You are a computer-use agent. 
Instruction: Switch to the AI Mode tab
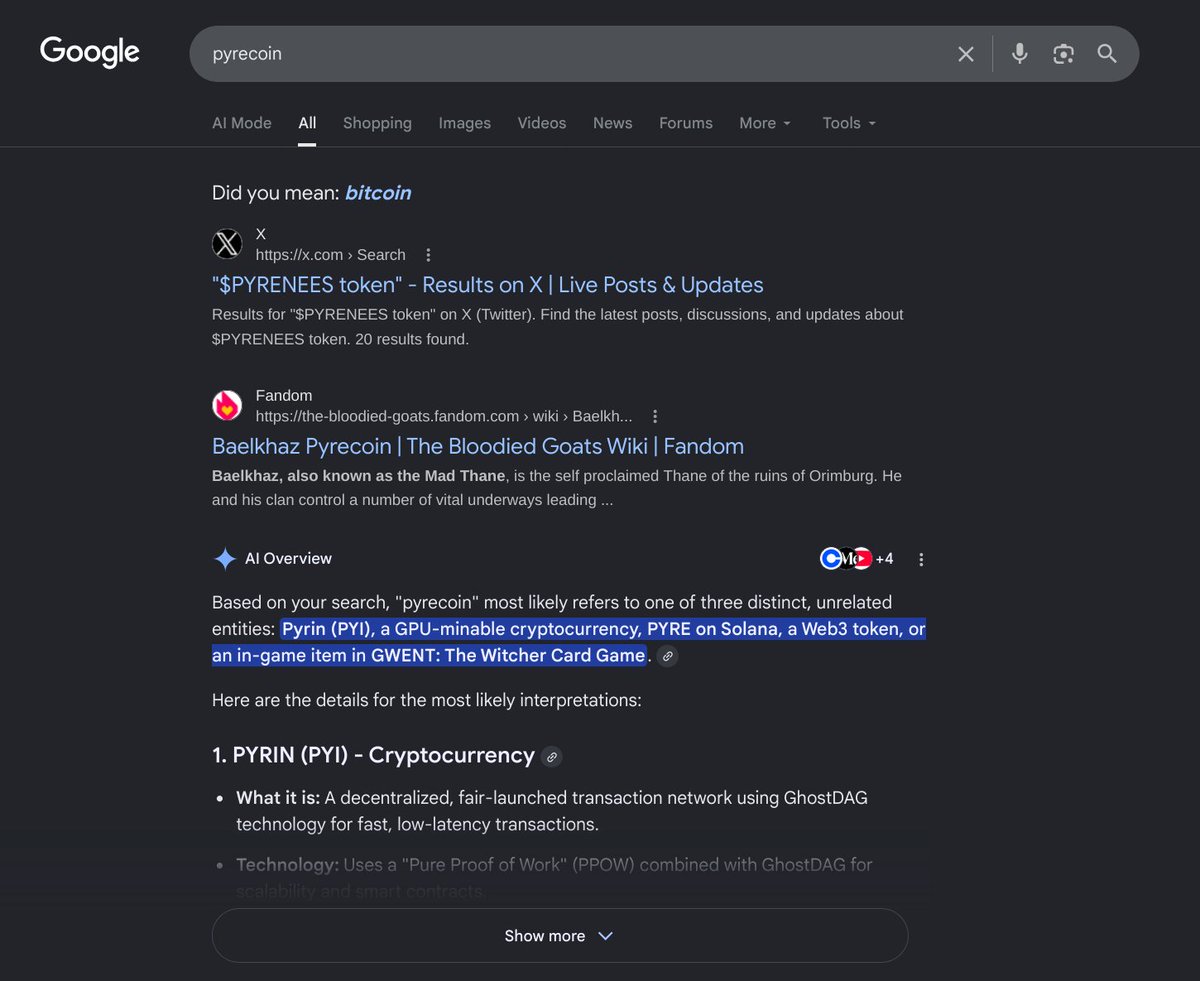242,123
